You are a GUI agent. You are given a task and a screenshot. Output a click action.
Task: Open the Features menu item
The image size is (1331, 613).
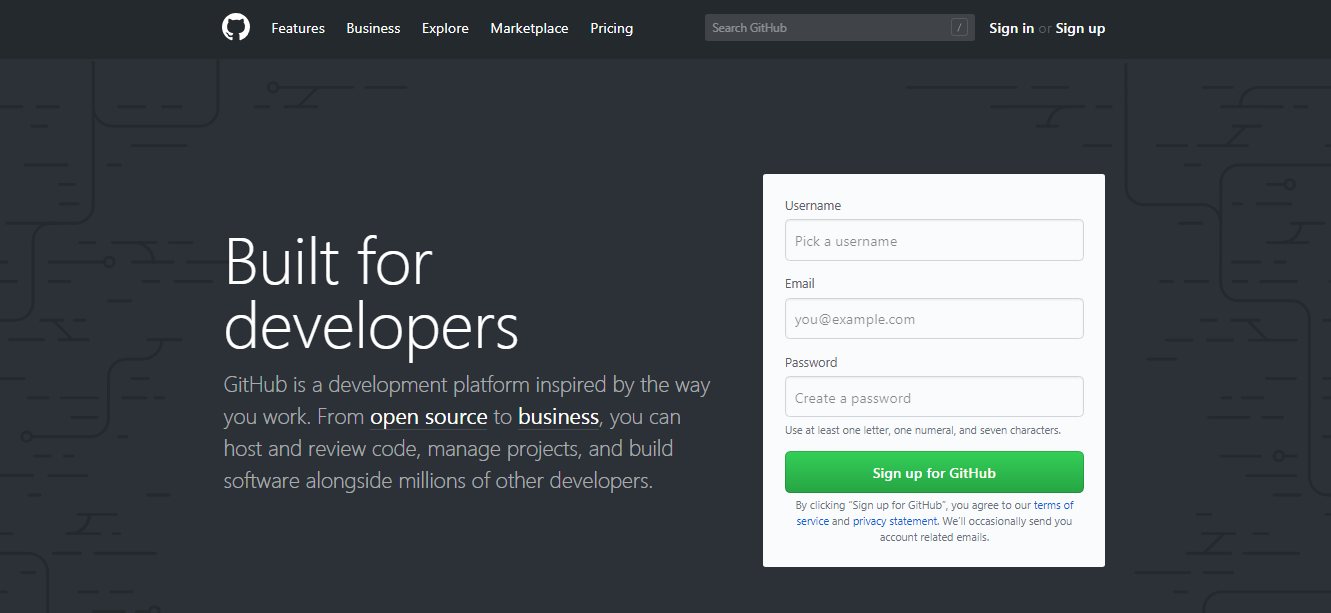pos(298,28)
